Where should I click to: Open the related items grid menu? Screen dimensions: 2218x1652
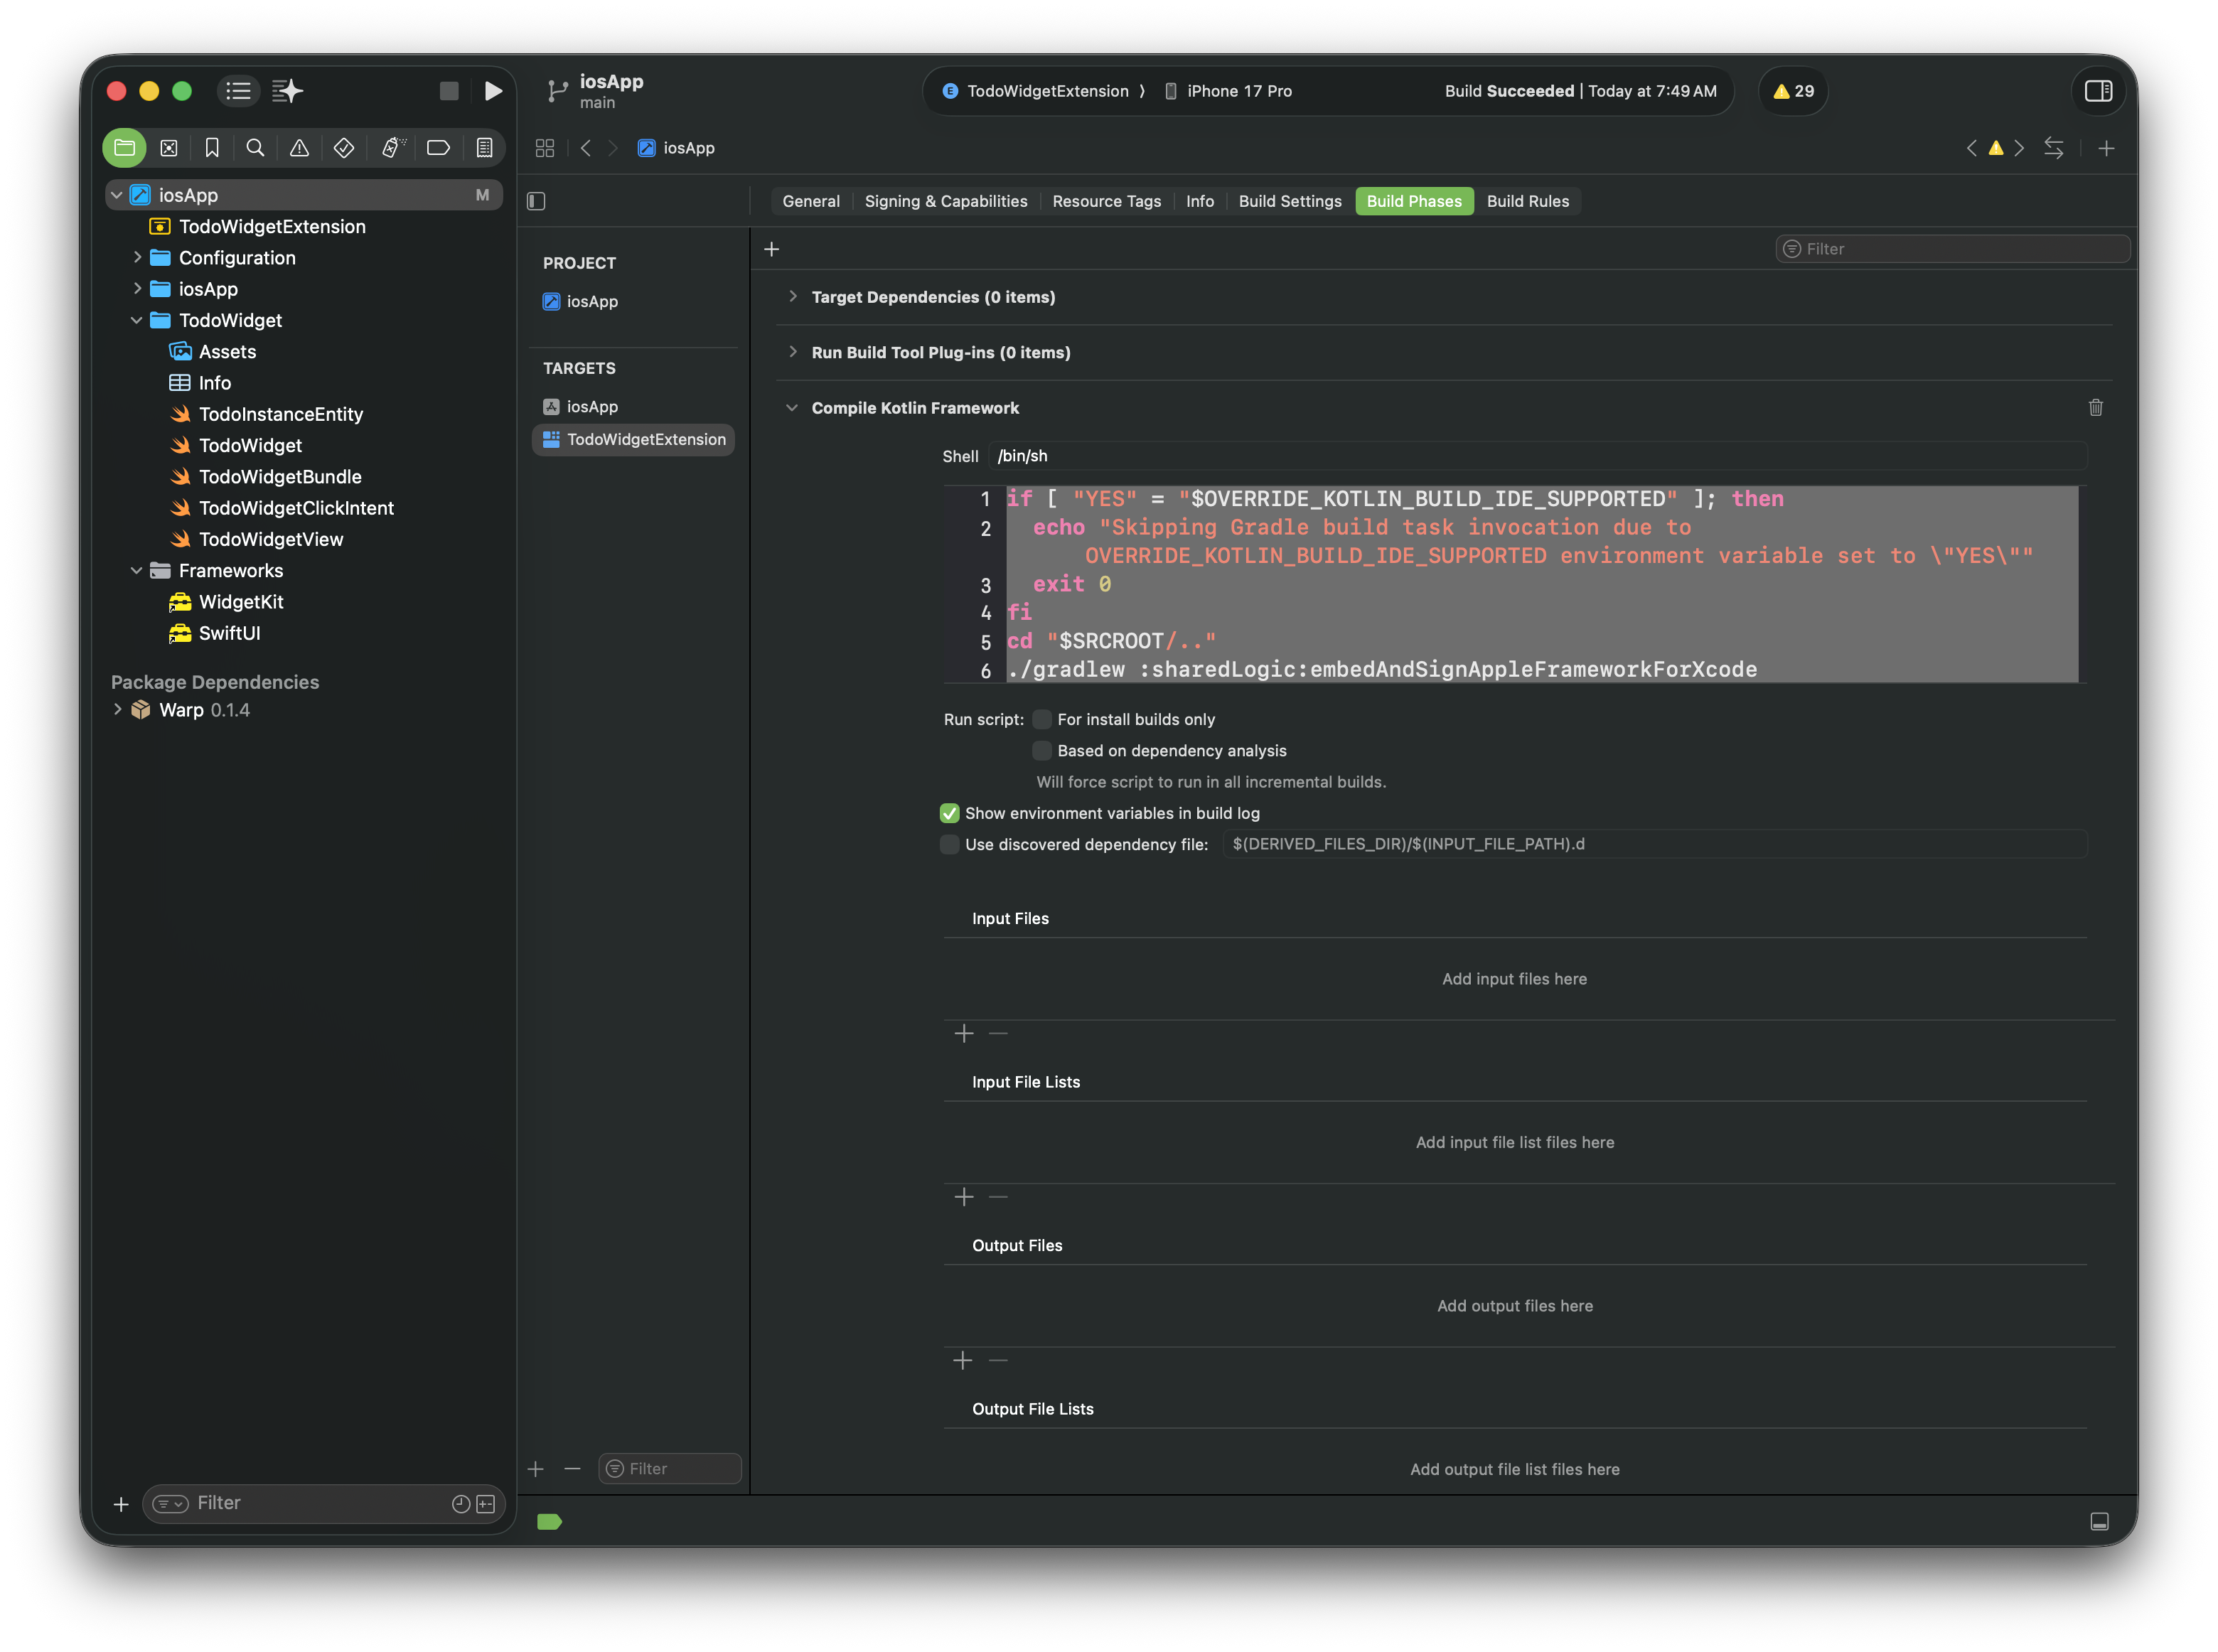point(545,148)
